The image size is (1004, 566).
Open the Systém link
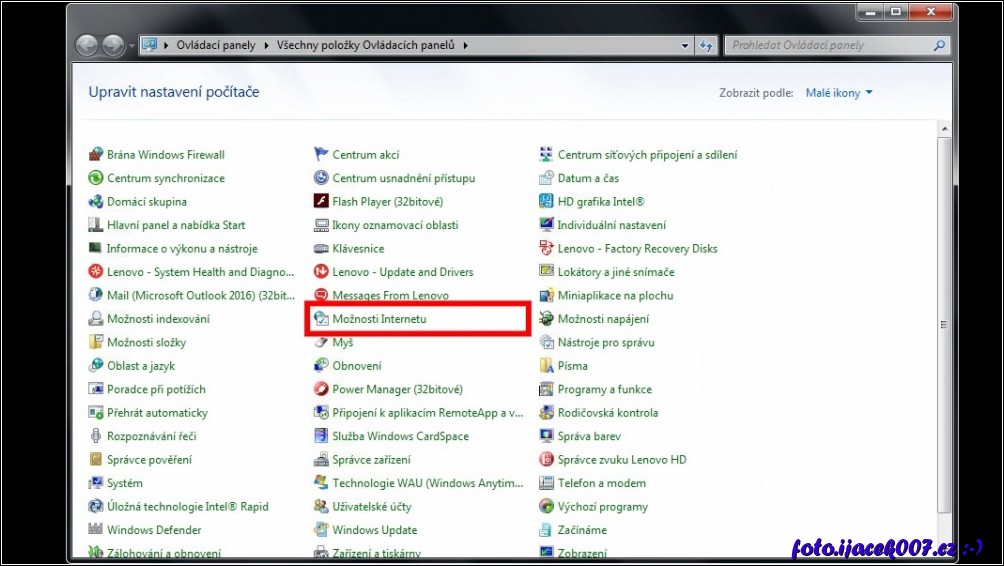[124, 483]
